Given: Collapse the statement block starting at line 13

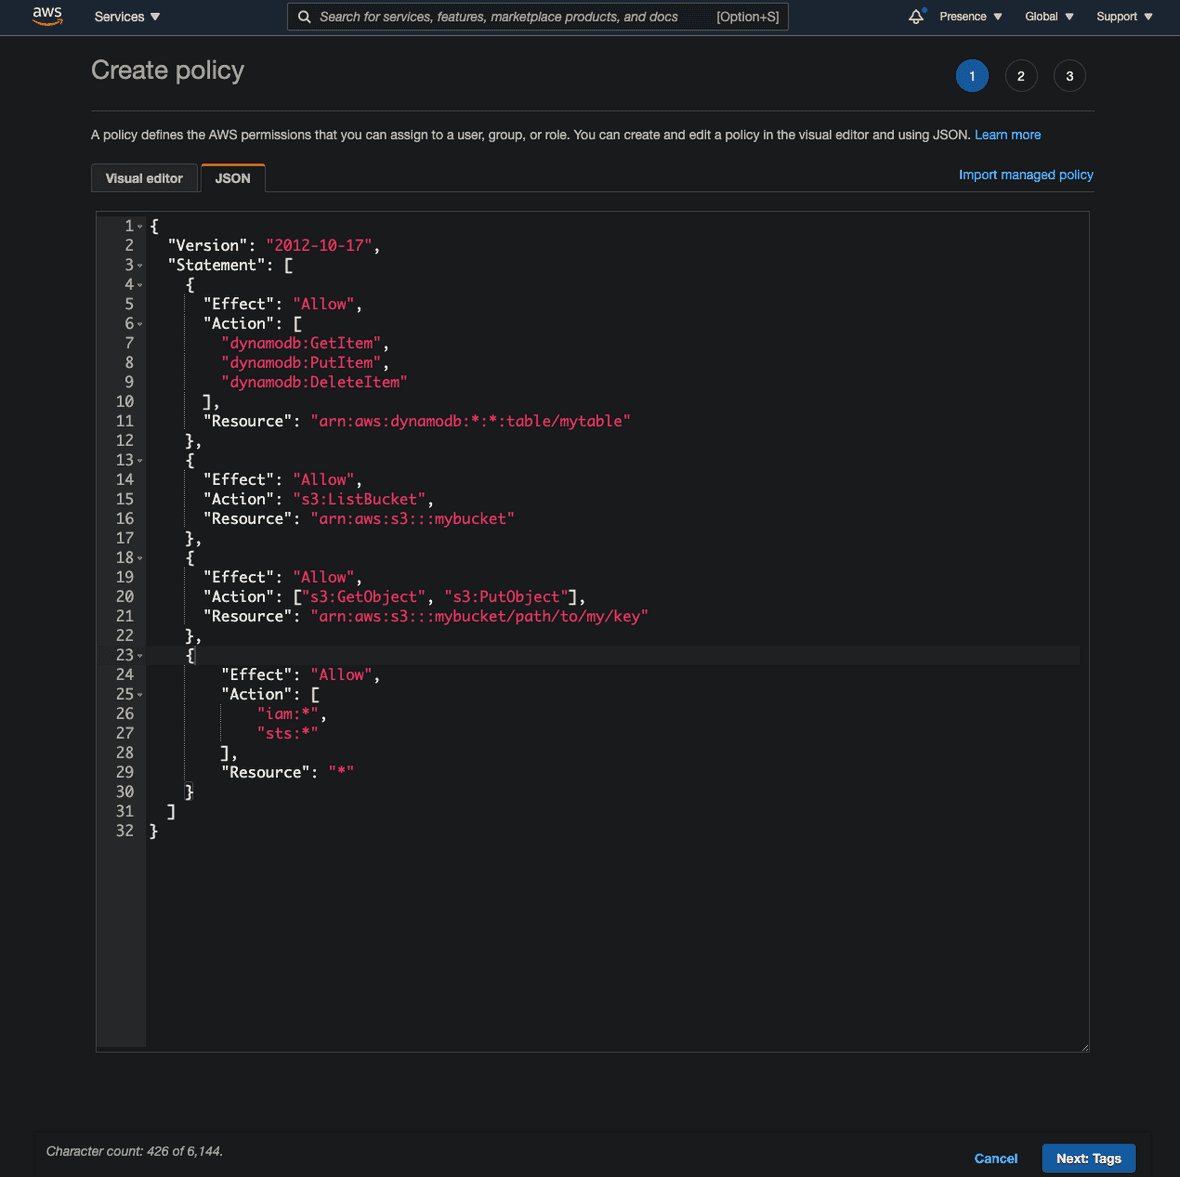Looking at the screenshot, I should coord(140,460).
